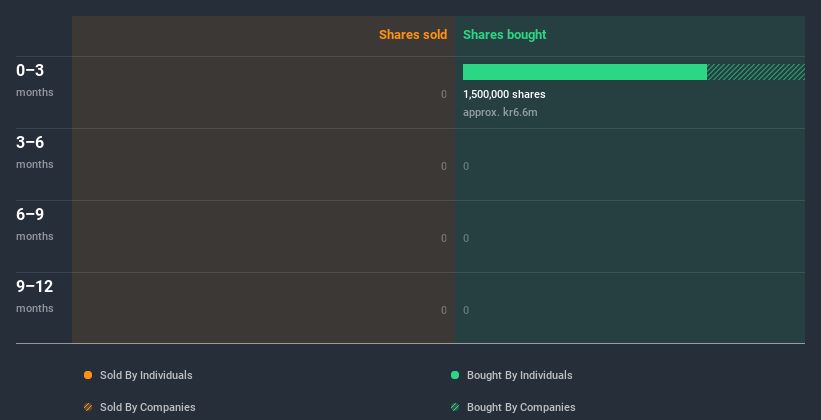Click the 1,500,000 shares value text
The image size is (821, 420).
point(504,94)
